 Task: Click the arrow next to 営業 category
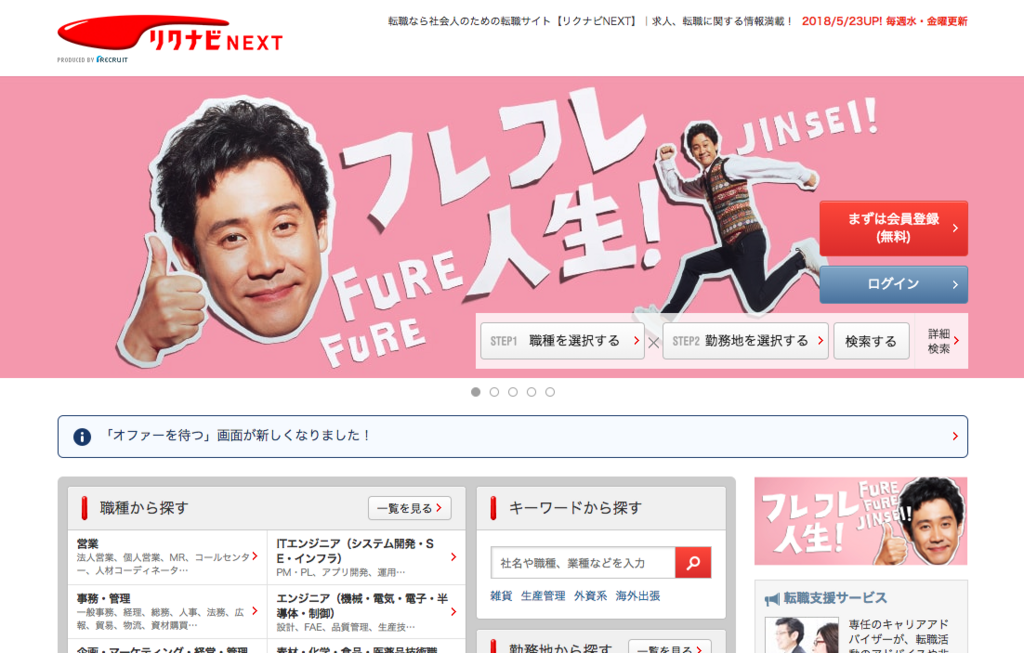[x=255, y=556]
